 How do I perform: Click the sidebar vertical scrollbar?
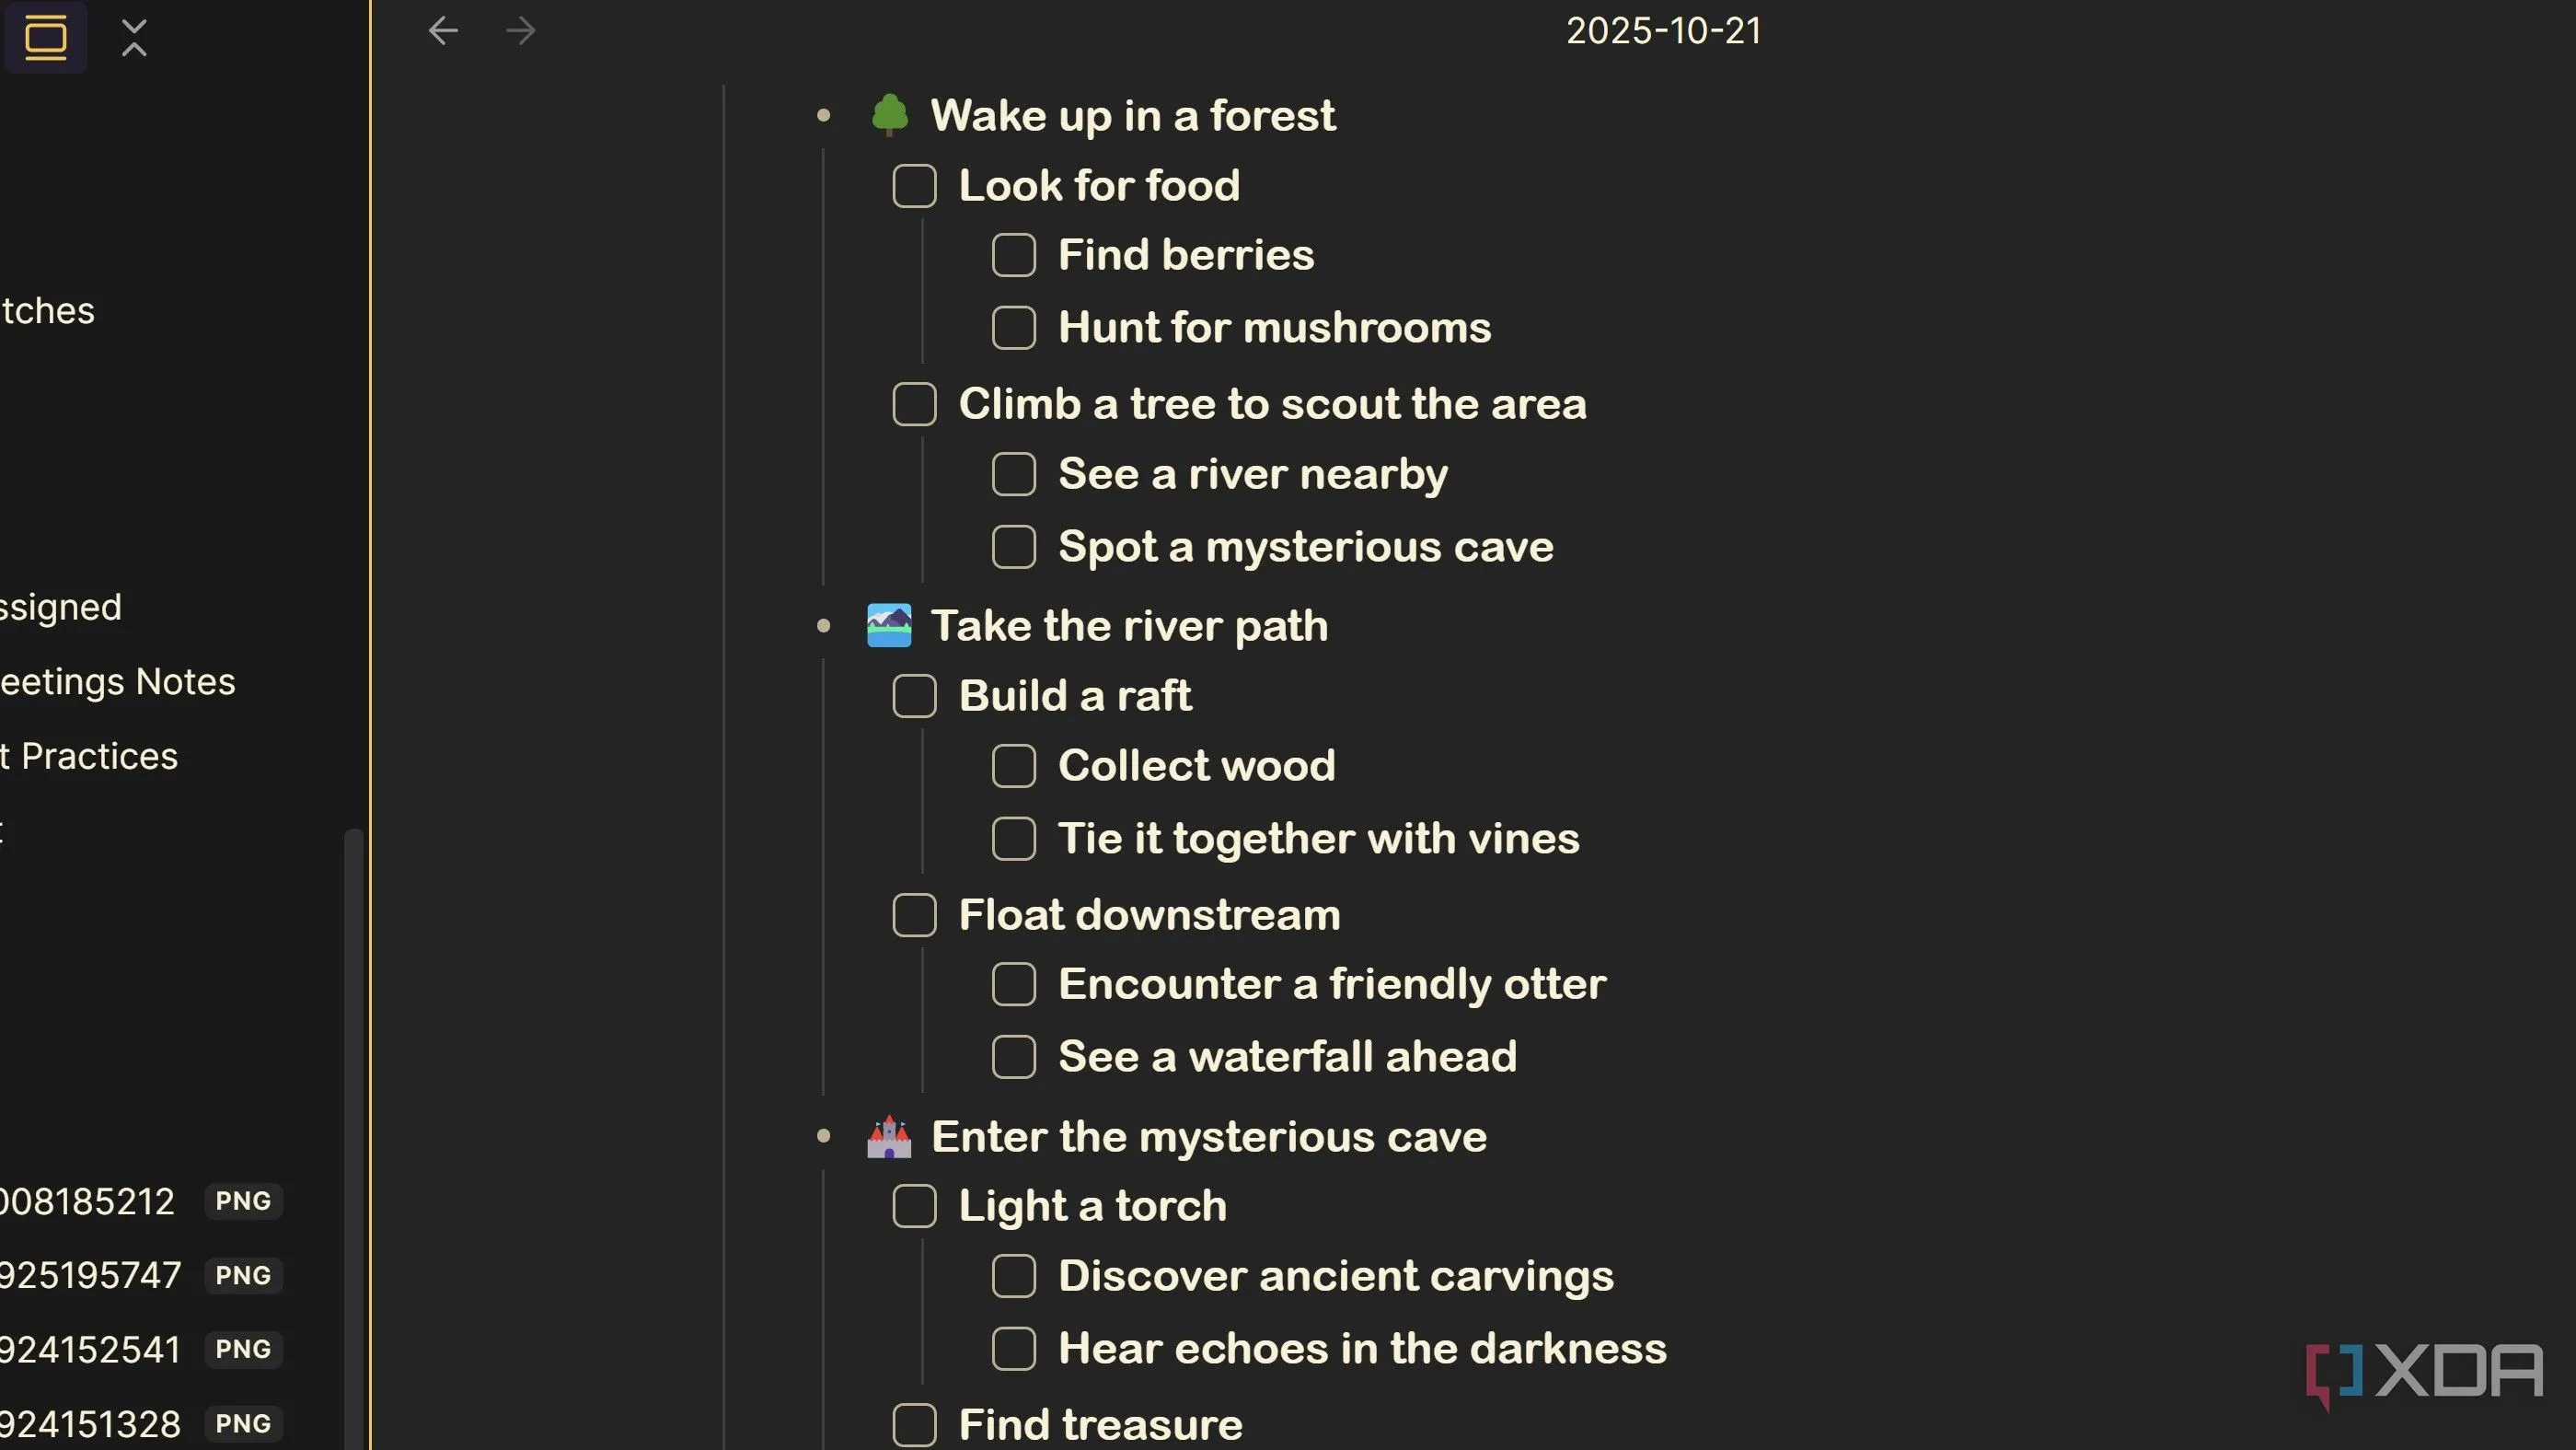point(352,1100)
